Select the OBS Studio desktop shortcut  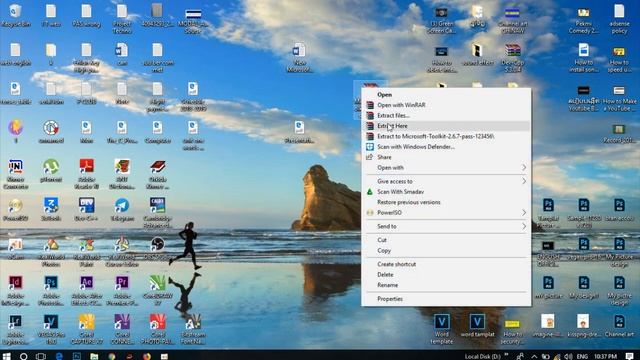click(158, 248)
